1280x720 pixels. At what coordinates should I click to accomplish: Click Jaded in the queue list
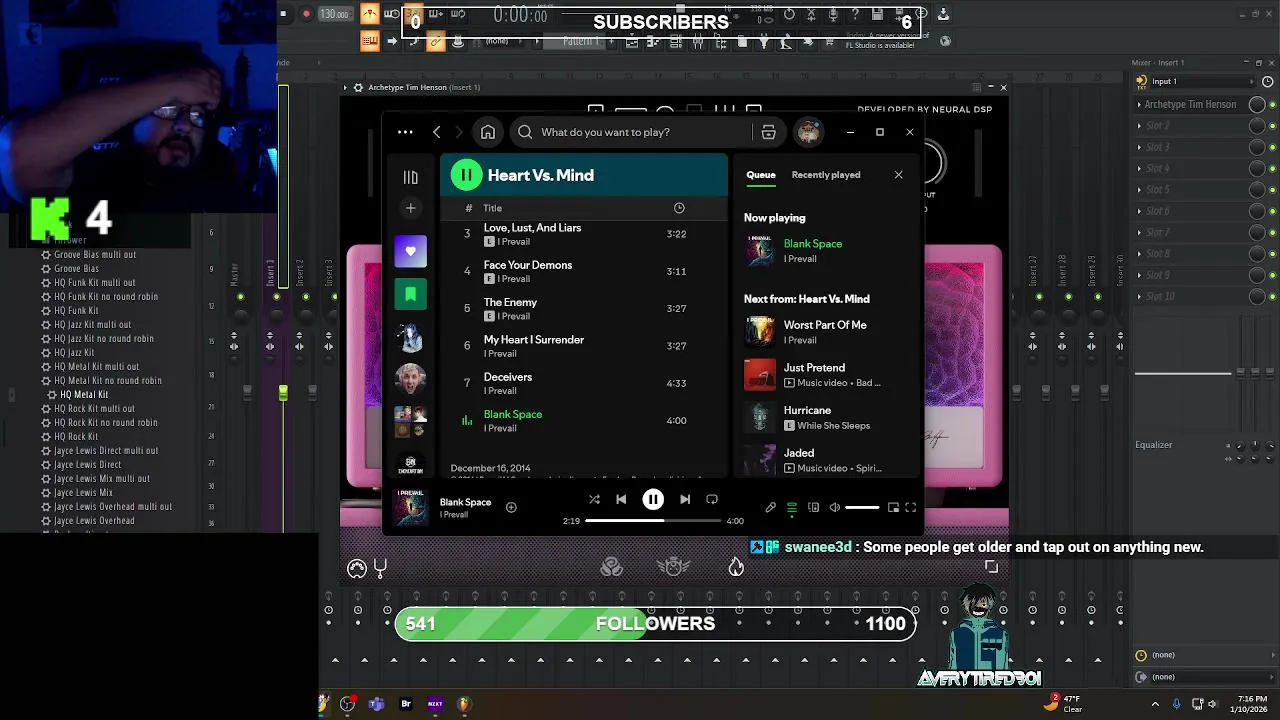(x=825, y=460)
